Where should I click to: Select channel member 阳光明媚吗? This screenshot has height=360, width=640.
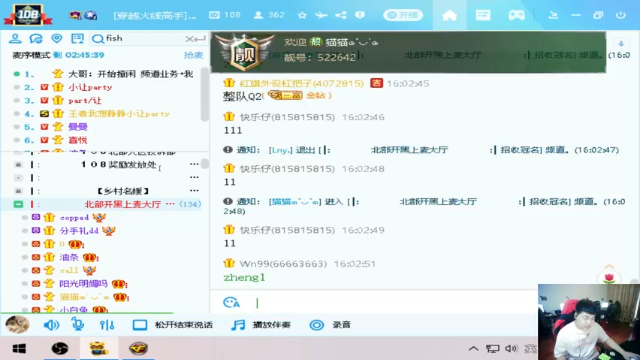pos(83,284)
